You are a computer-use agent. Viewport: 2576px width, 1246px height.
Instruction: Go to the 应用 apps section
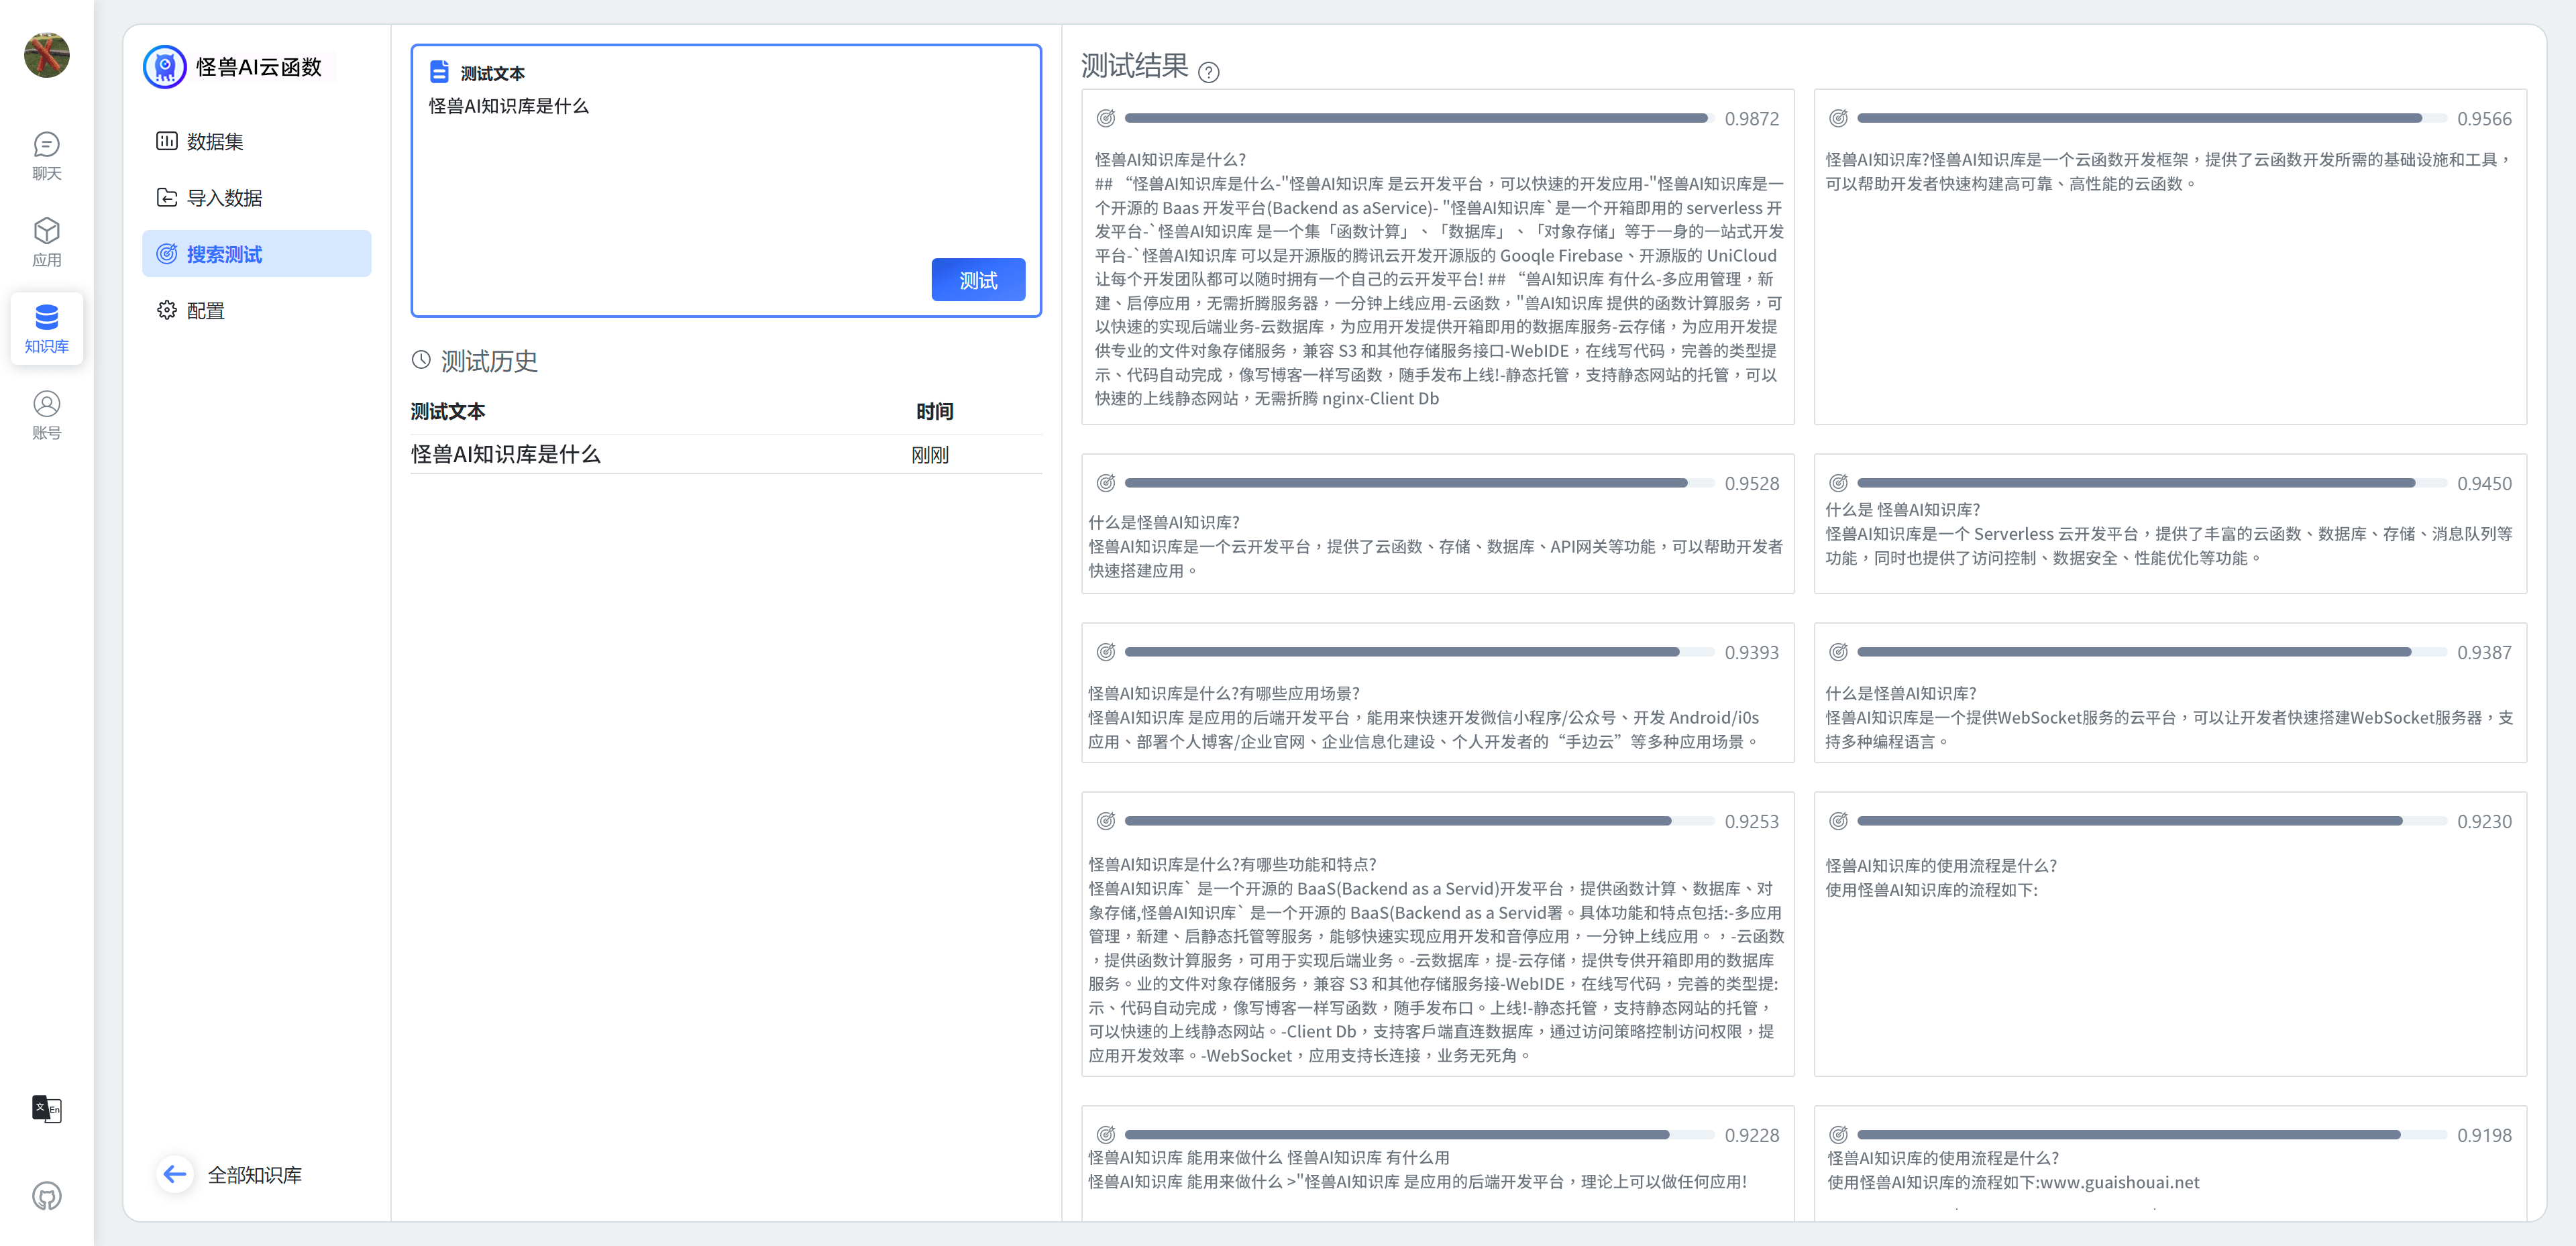[x=46, y=243]
